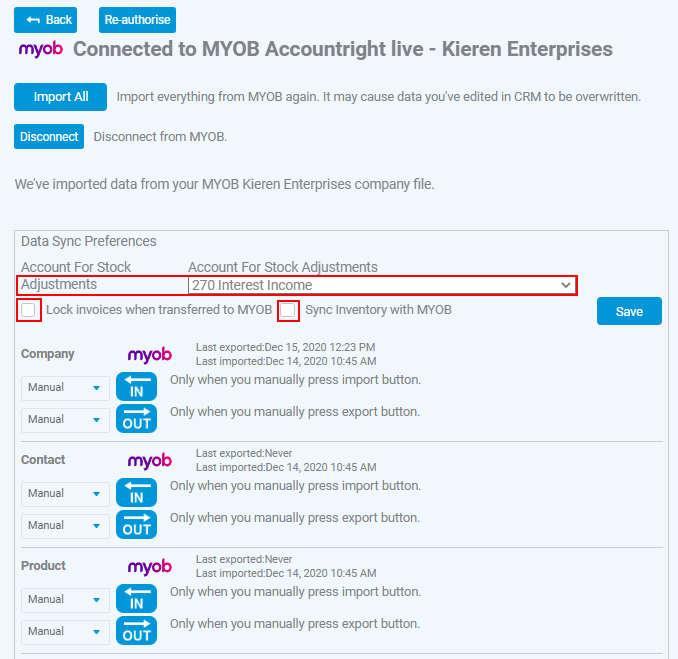The height and width of the screenshot is (659, 678).
Task: Disconnect from MYOB
Action: pyautogui.click(x=49, y=137)
